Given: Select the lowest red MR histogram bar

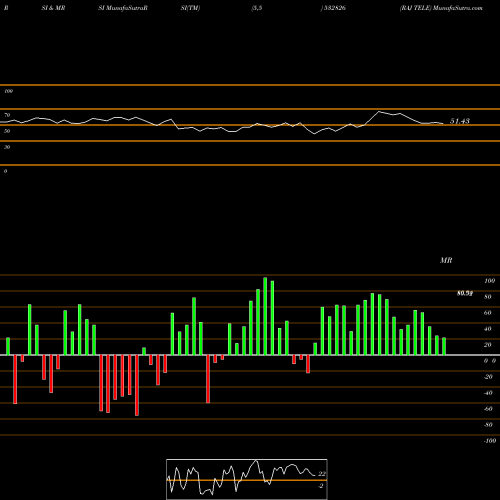Looking at the screenshot, I should point(137,385).
